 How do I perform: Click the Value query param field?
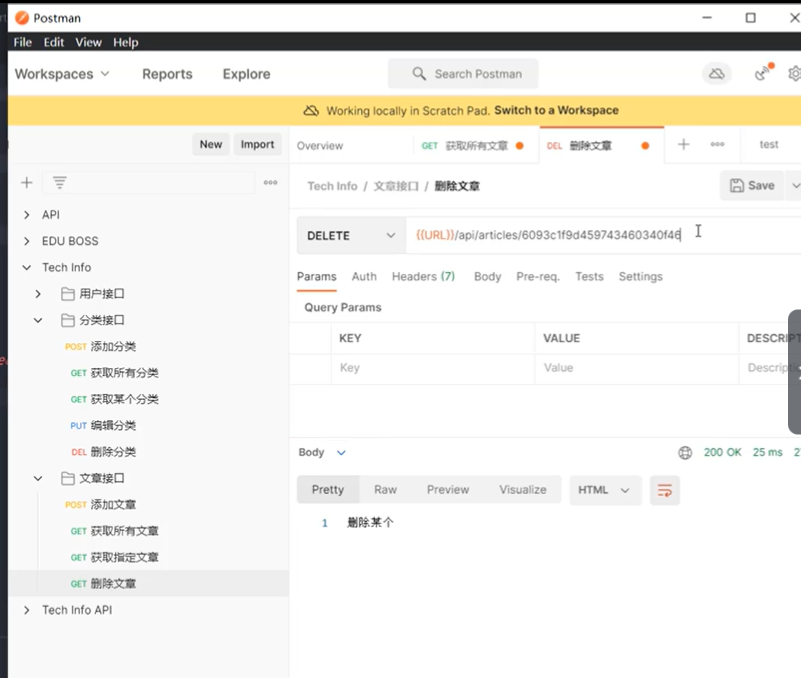point(637,368)
